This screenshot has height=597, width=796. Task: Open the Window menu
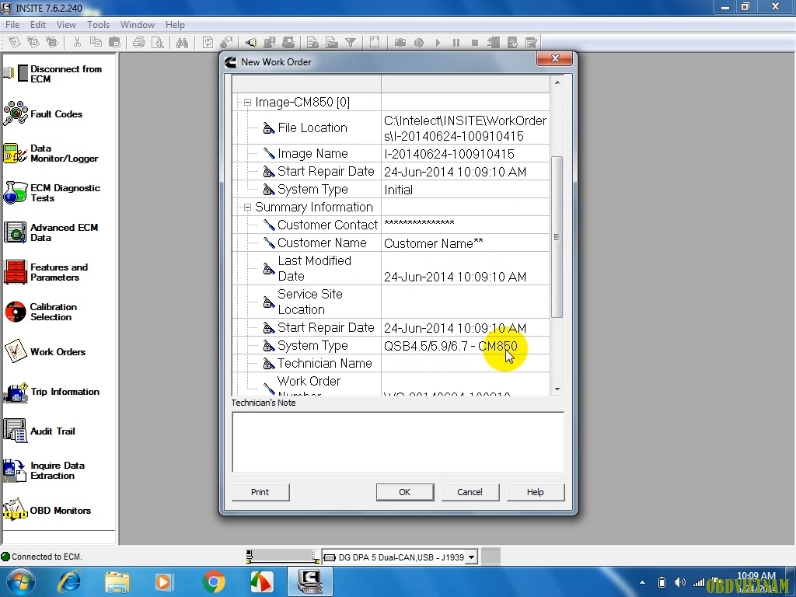(x=137, y=24)
